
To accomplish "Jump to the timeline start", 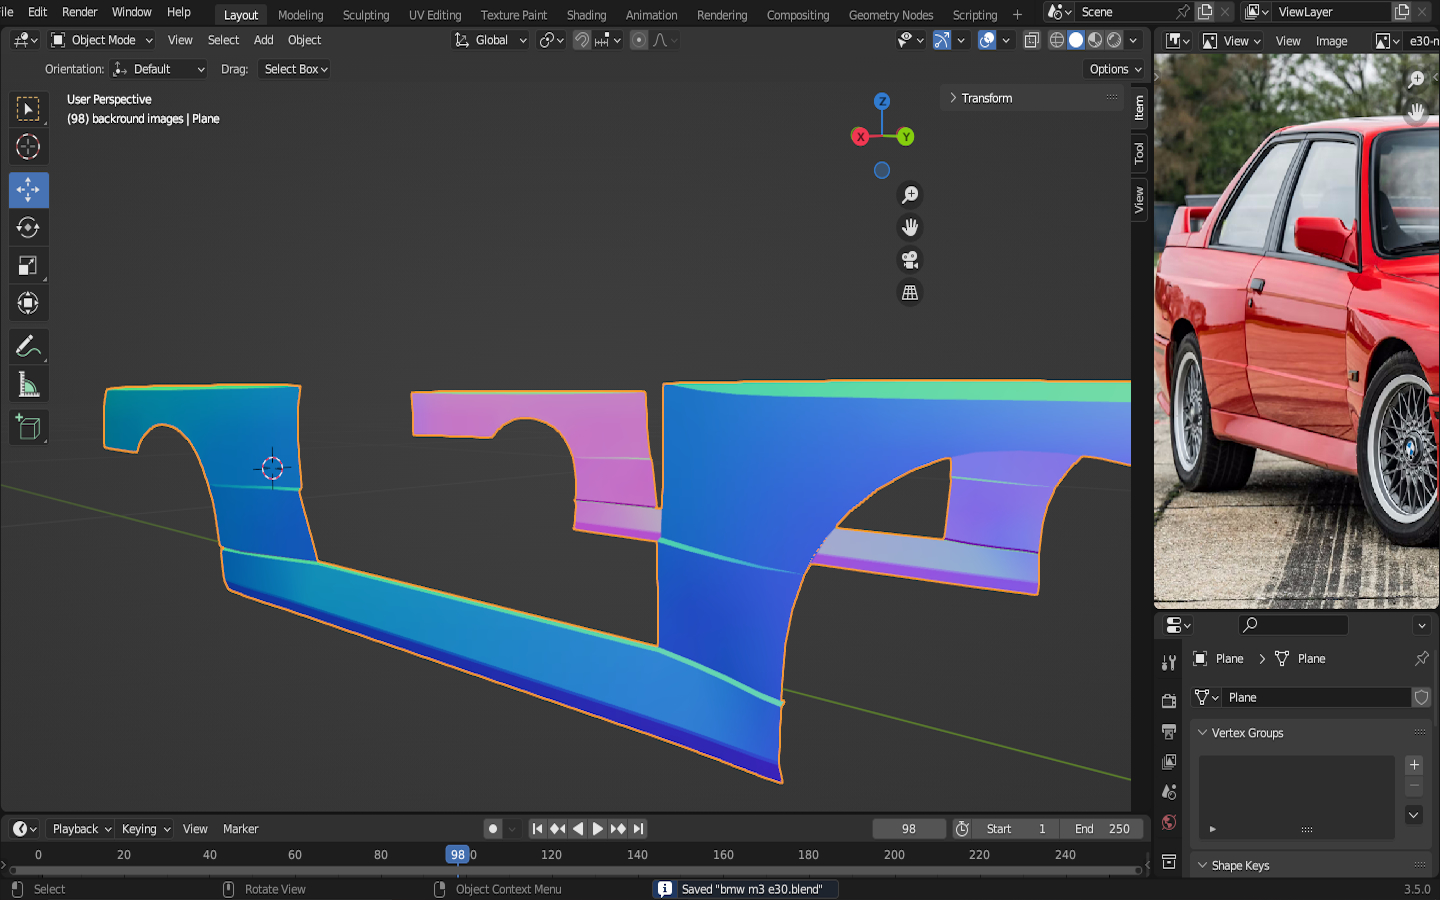I will pyautogui.click(x=537, y=829).
